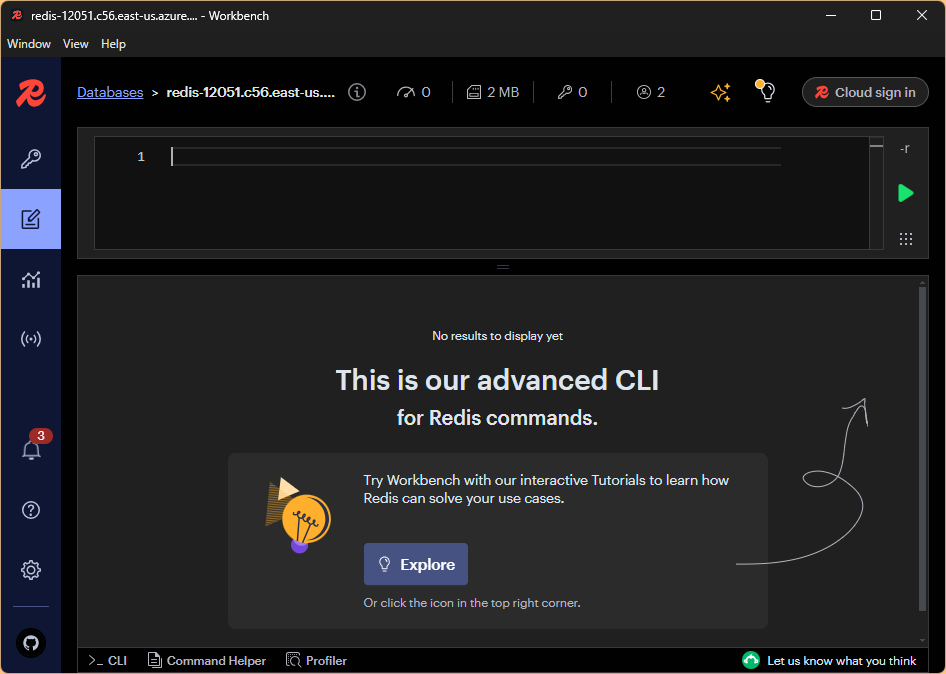View the commands-per-second gauge stat
This screenshot has height=674, width=946.
pos(413,92)
